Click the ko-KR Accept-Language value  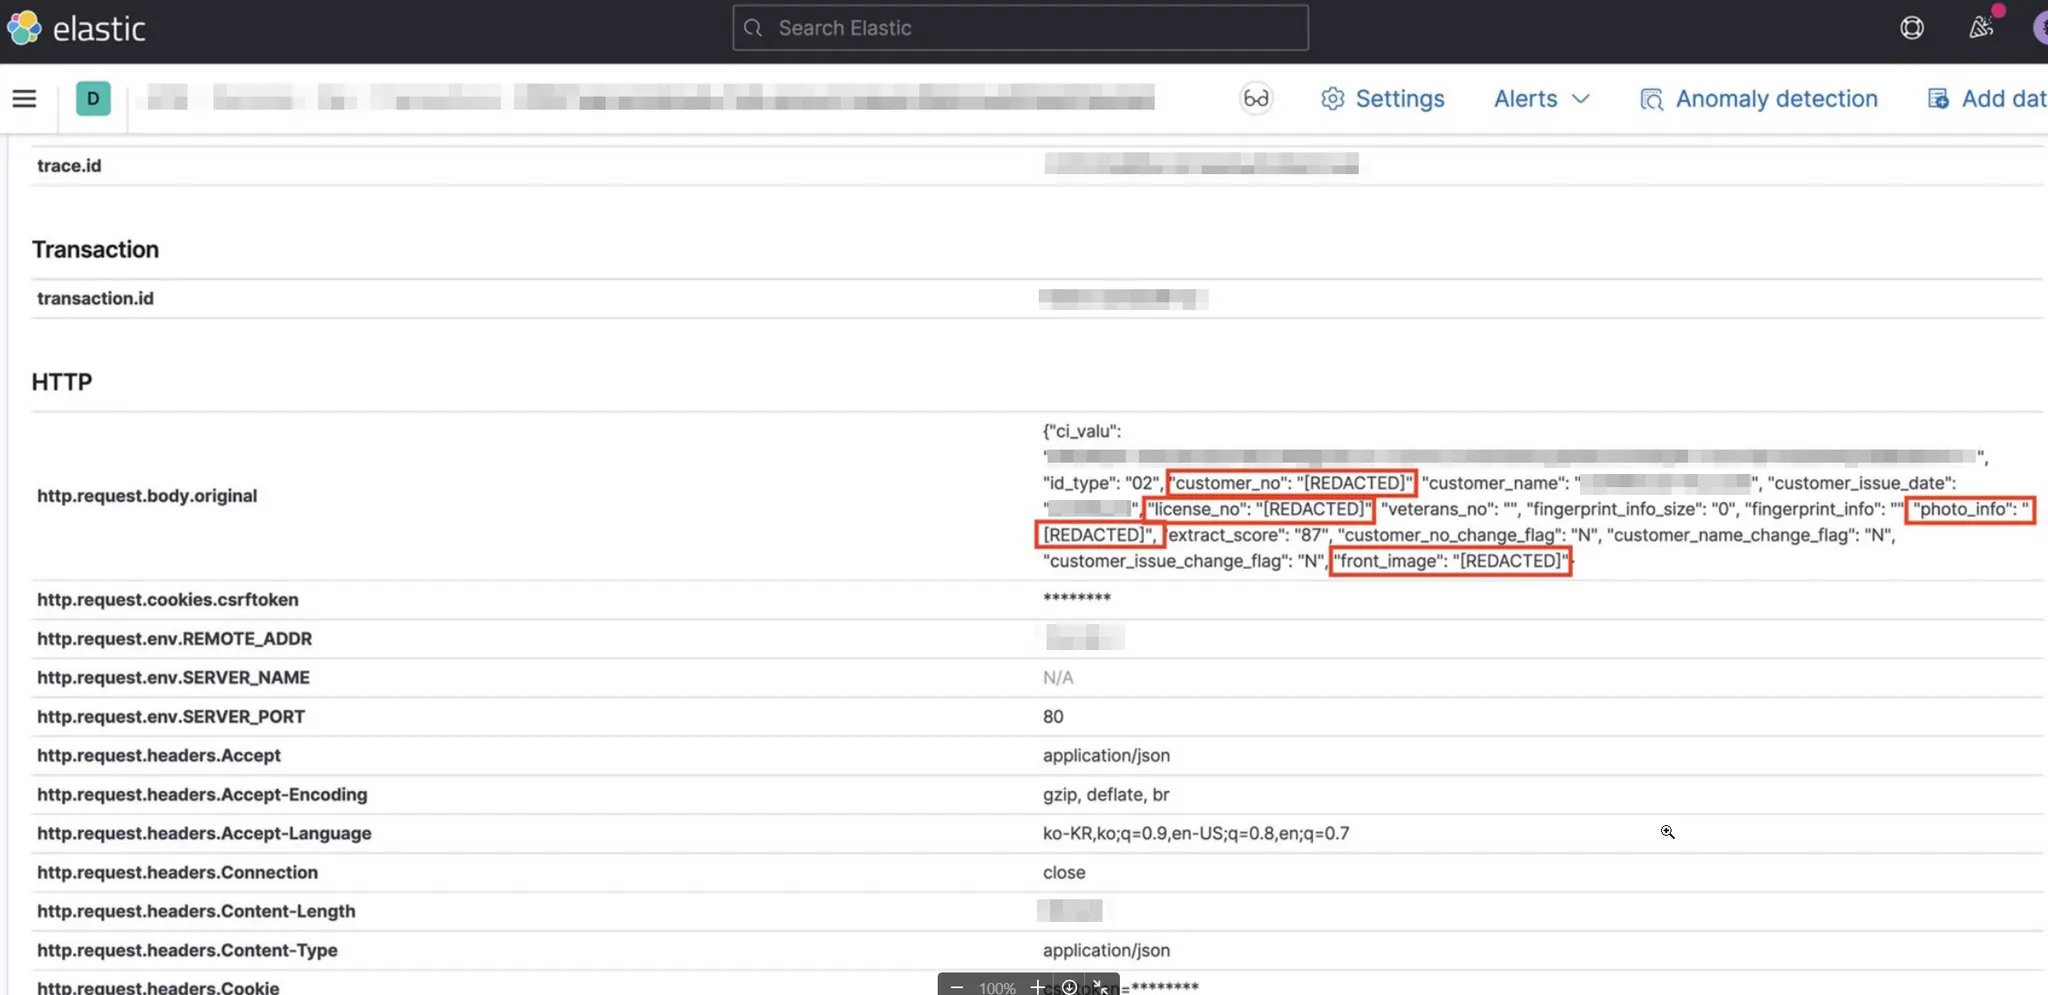1196,834
